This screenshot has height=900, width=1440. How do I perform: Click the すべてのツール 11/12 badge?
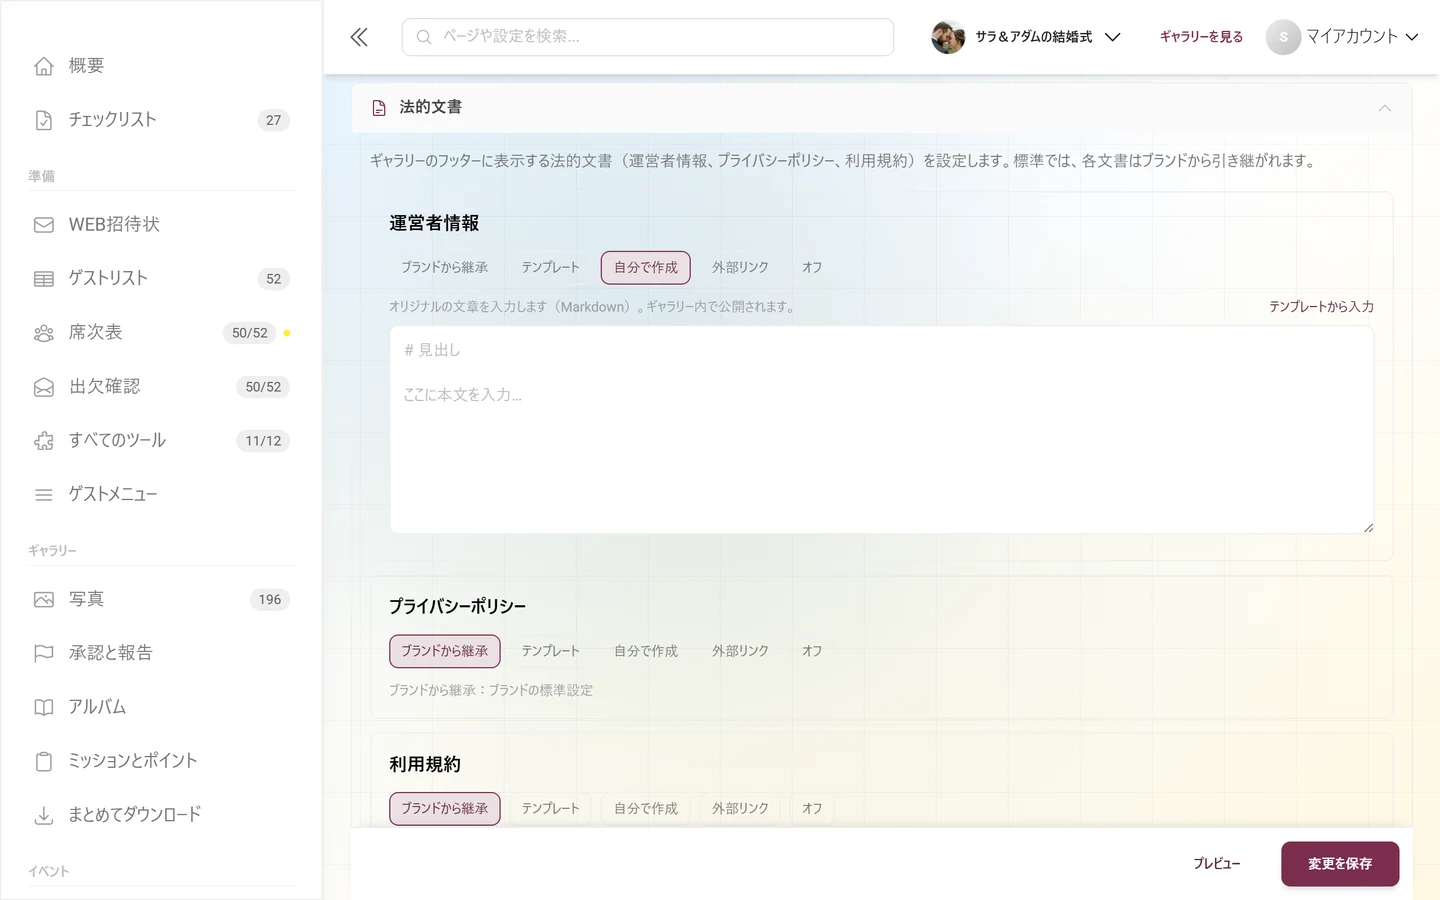pyautogui.click(x=263, y=441)
